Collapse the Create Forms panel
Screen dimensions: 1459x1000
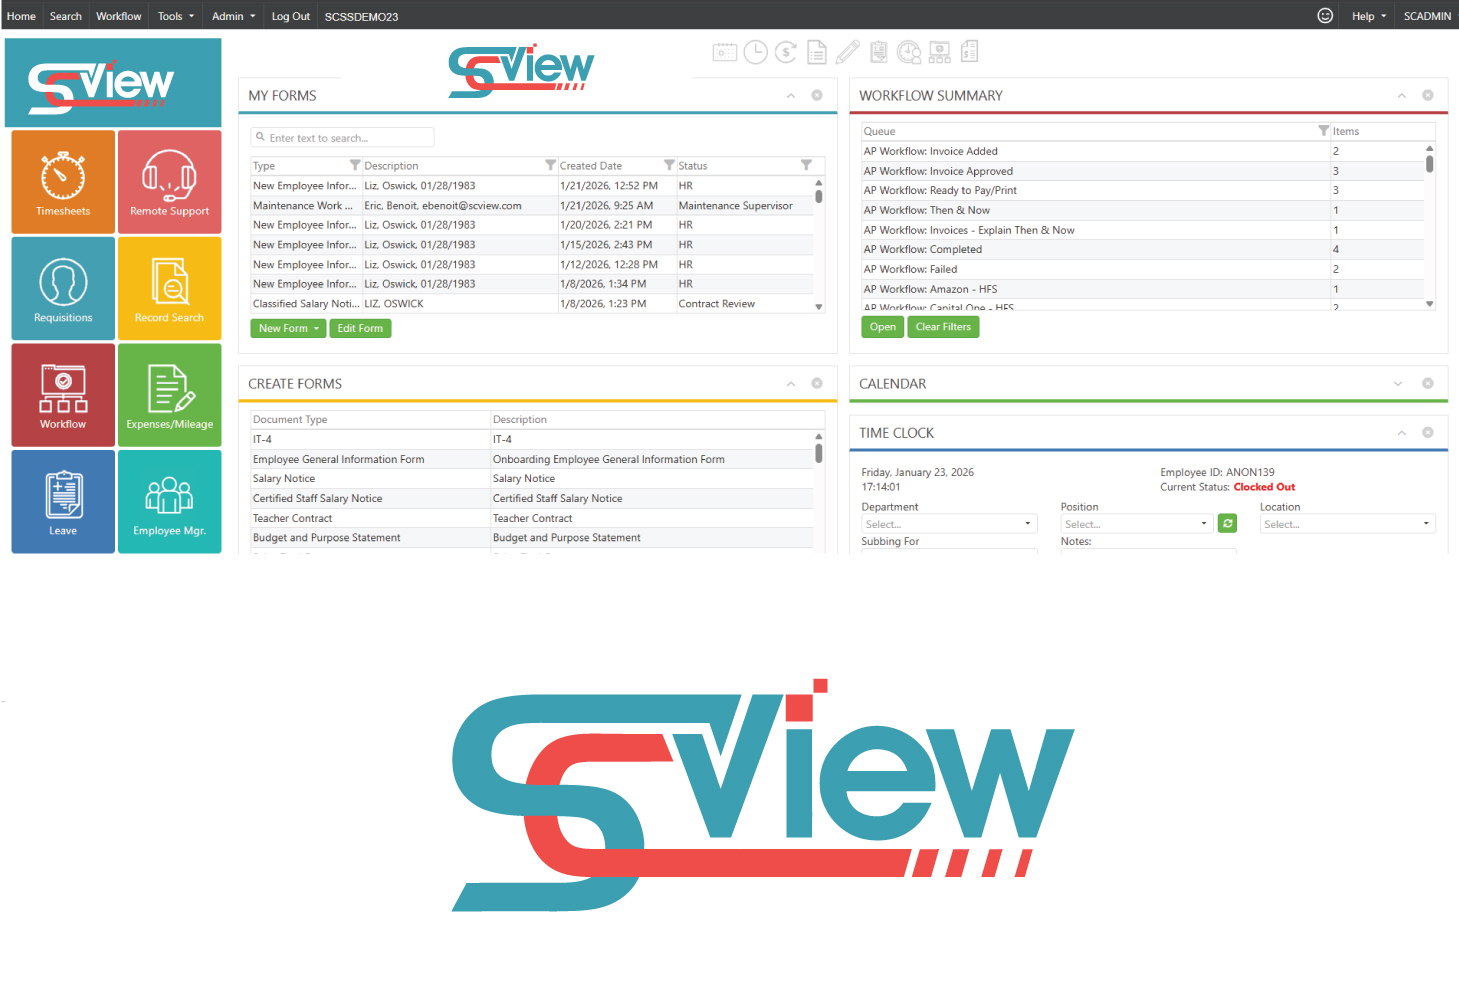pyautogui.click(x=790, y=383)
